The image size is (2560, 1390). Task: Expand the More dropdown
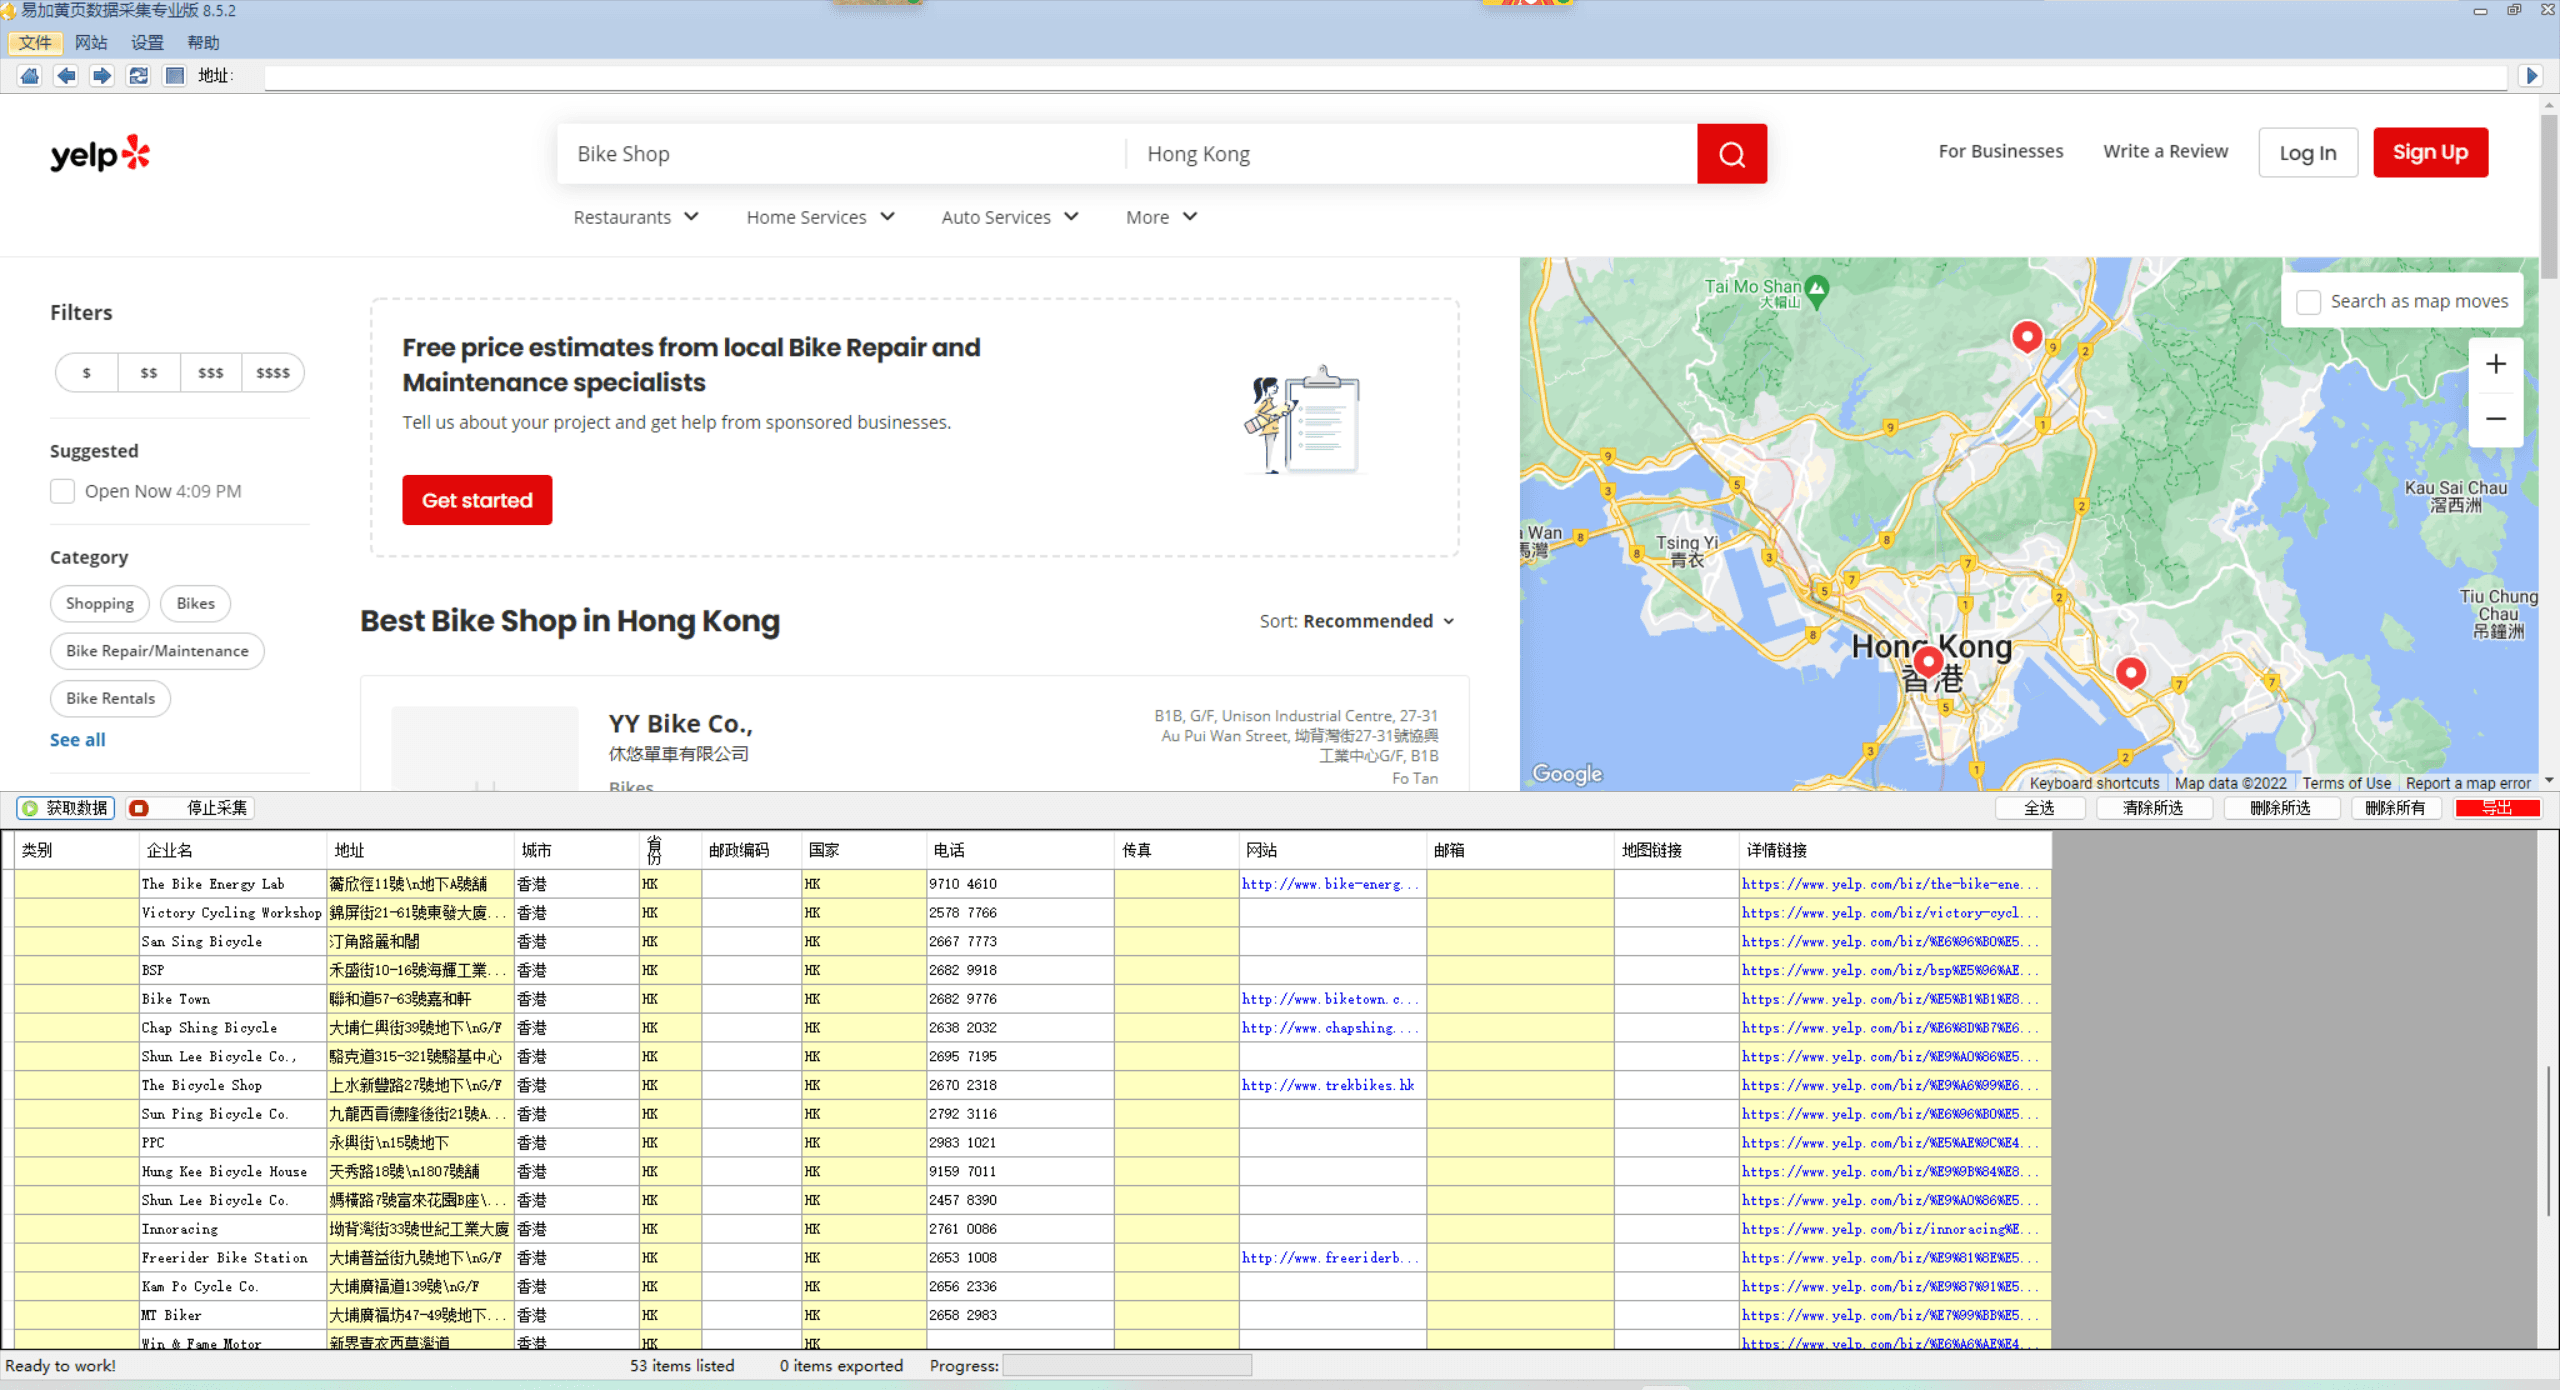click(1161, 217)
